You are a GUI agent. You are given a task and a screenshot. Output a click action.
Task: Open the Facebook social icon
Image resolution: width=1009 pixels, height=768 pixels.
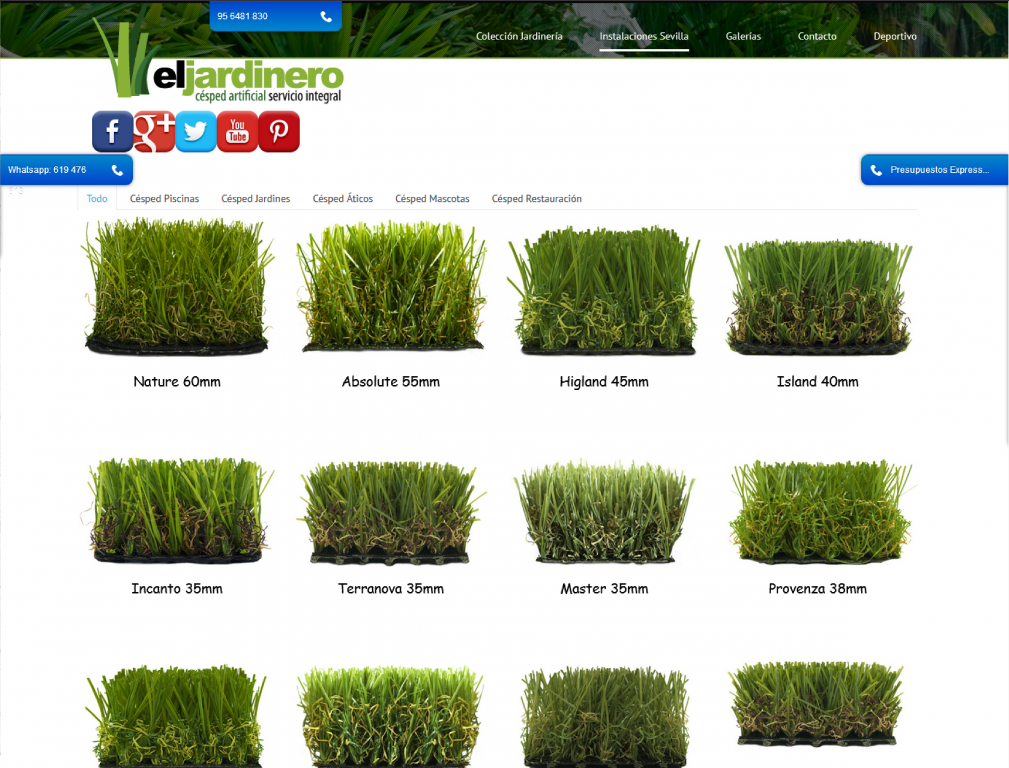click(112, 132)
